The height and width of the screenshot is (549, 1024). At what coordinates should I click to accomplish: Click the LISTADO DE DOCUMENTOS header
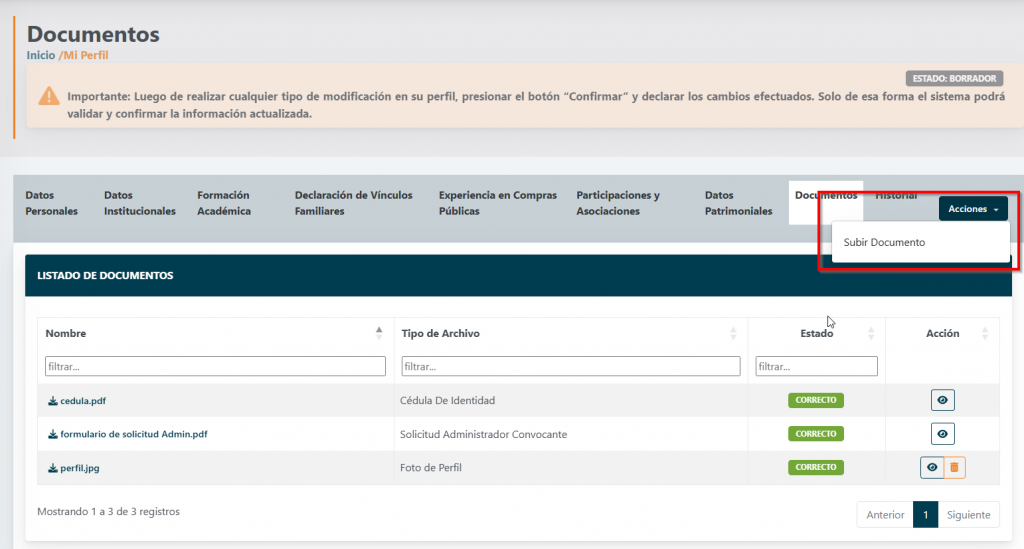point(105,275)
